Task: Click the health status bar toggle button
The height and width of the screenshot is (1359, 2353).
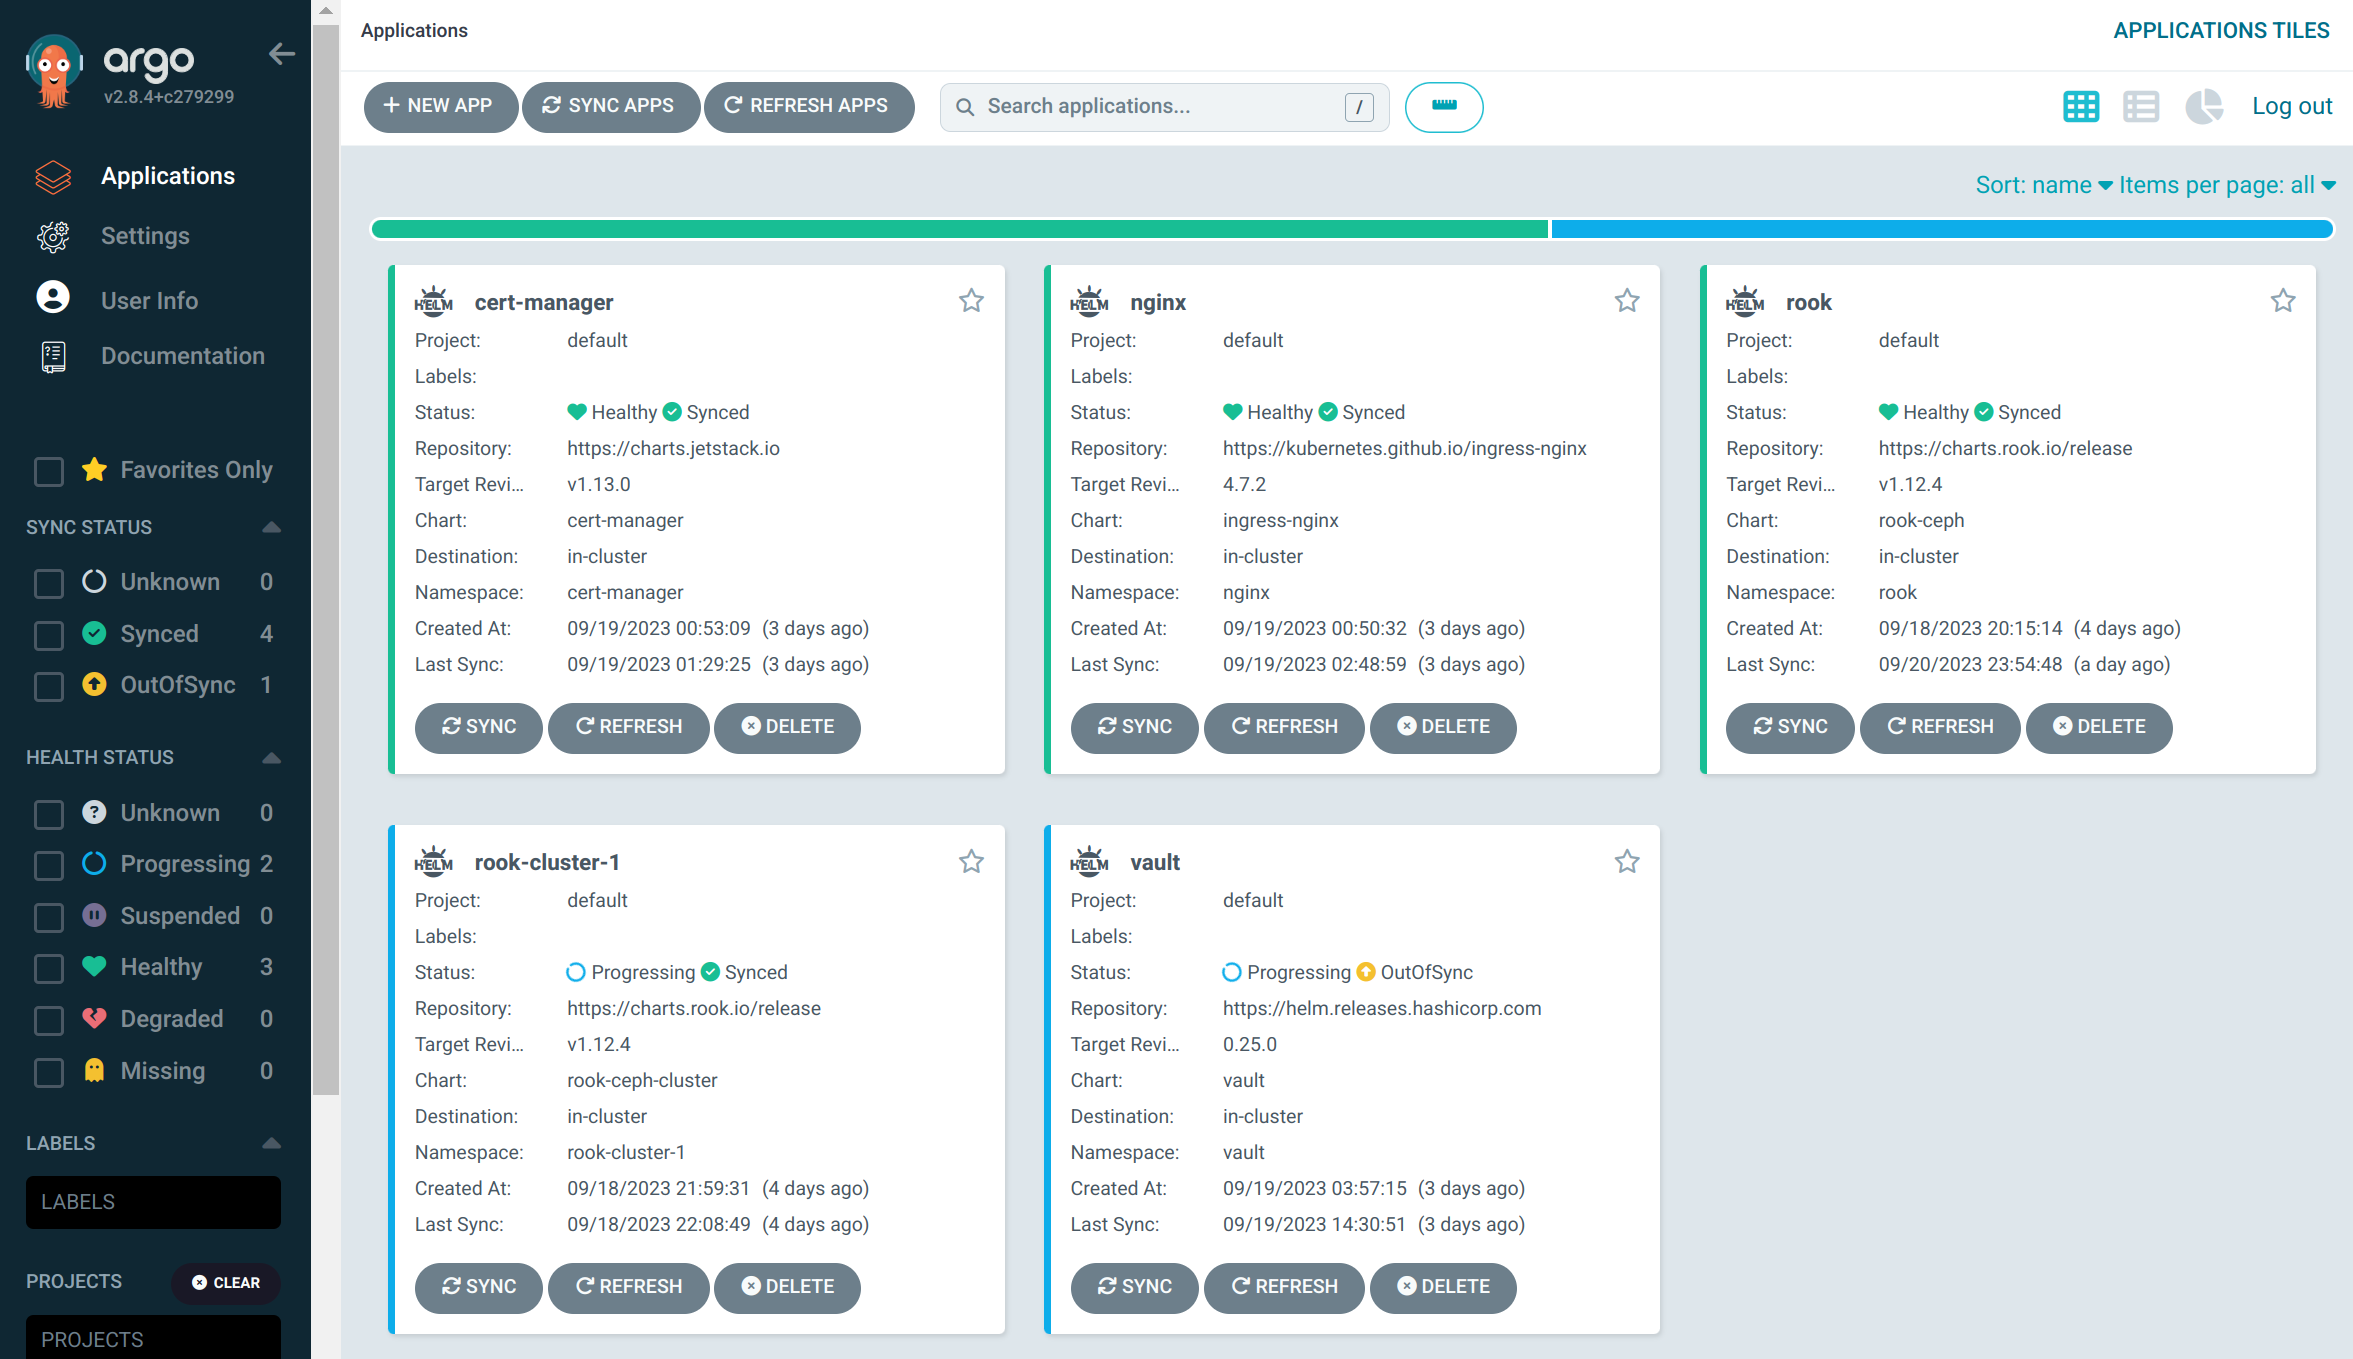Action: [x=1443, y=106]
